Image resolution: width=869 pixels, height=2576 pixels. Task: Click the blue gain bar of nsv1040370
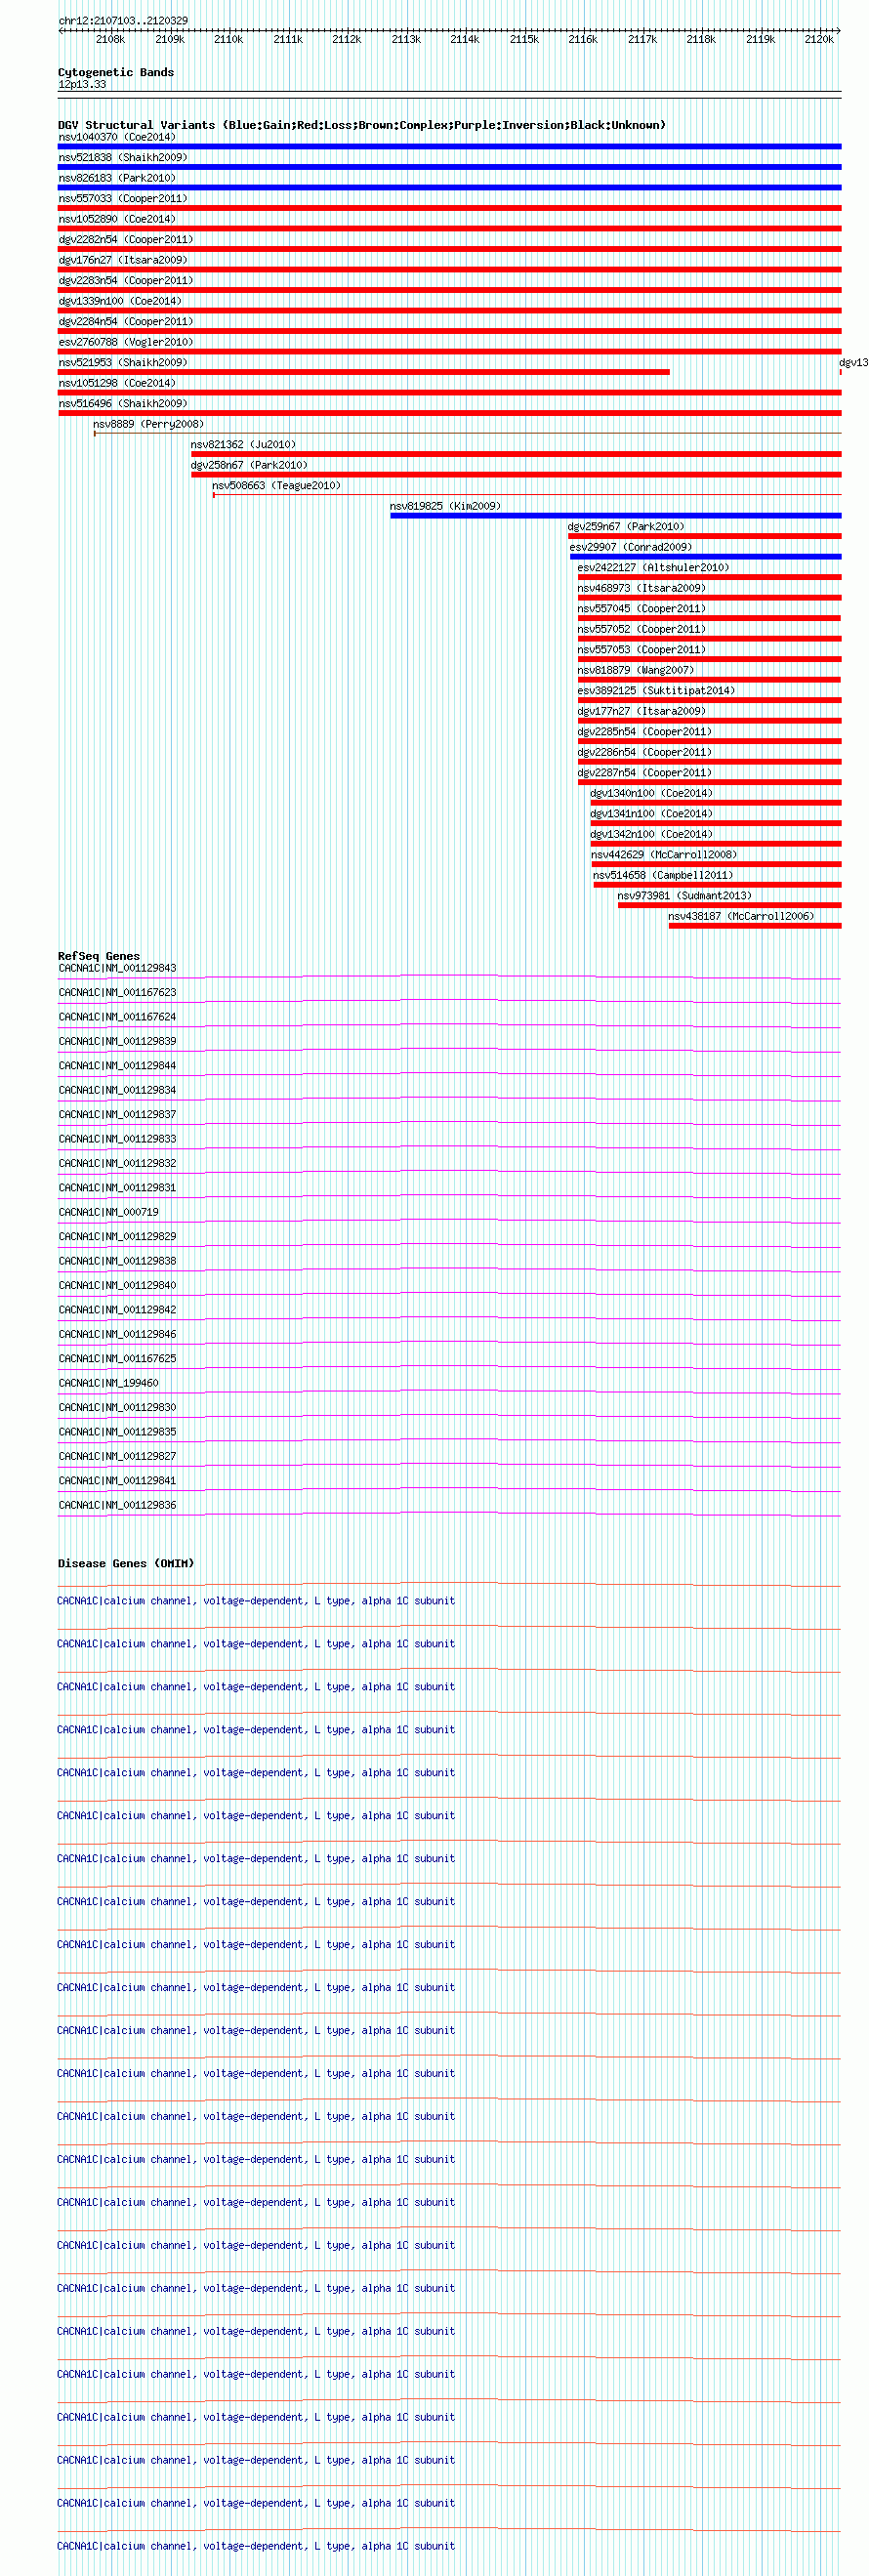(450, 147)
